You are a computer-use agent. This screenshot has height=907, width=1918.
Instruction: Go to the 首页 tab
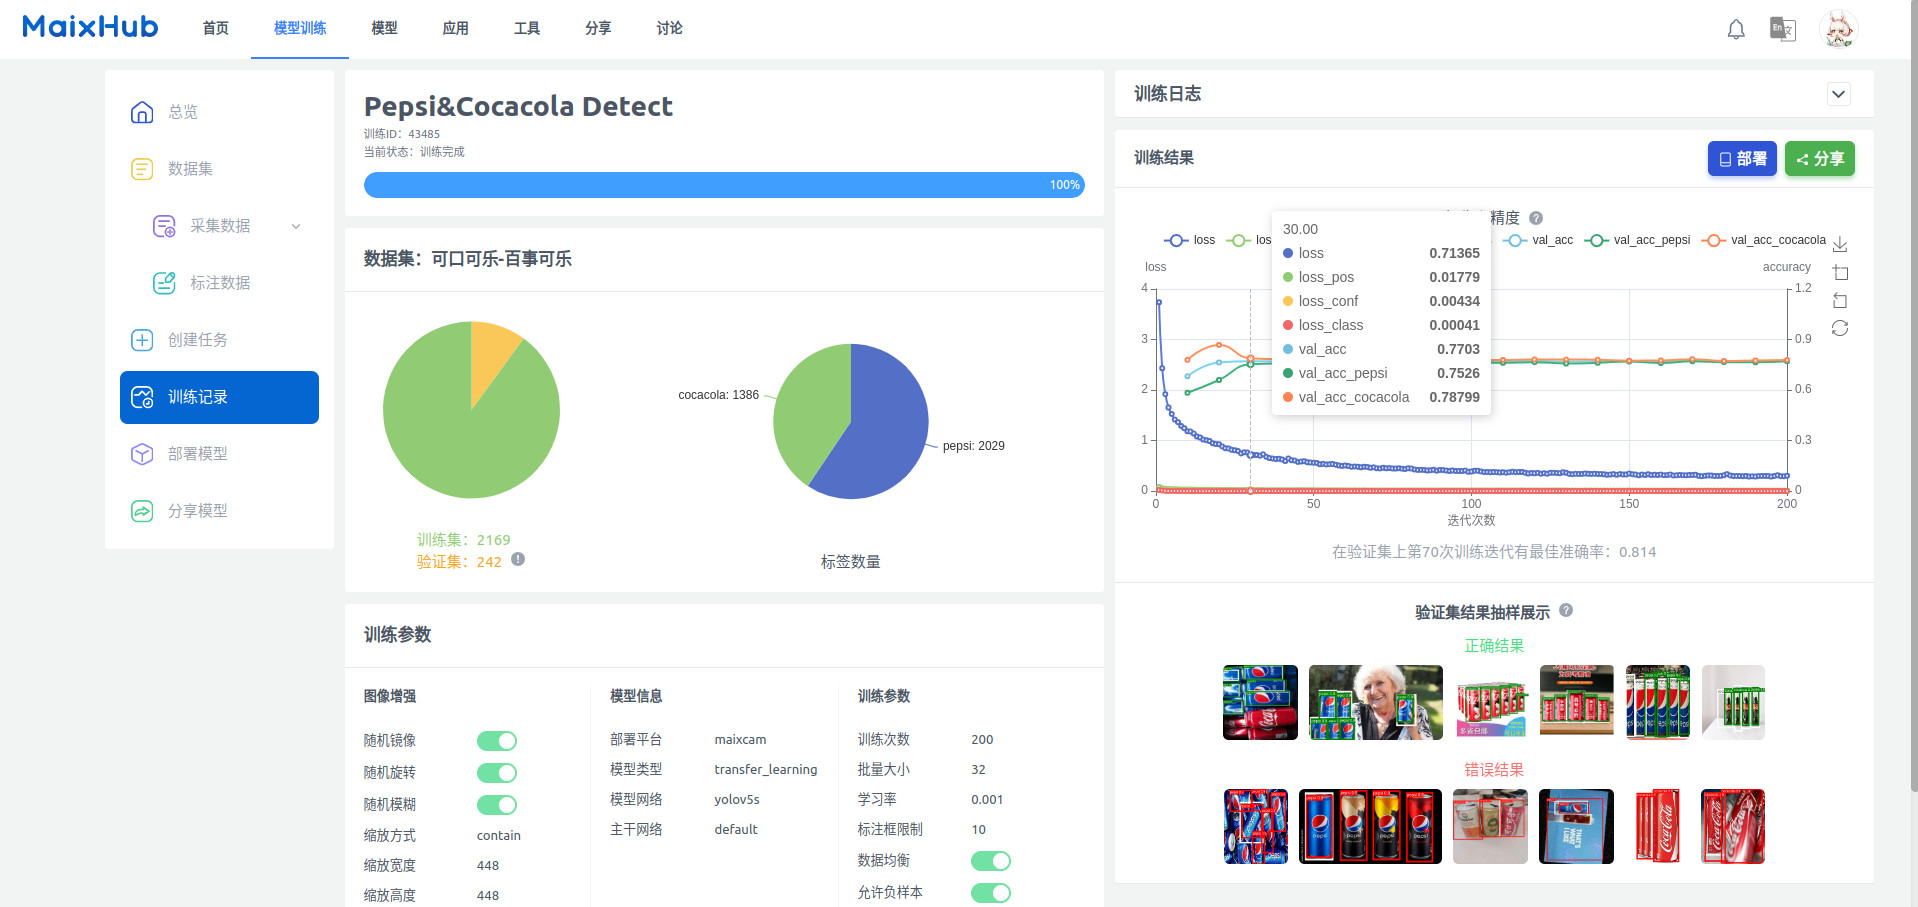click(x=216, y=28)
